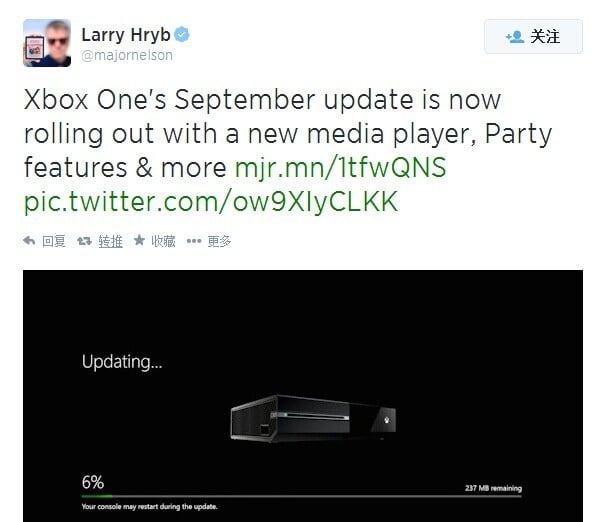Click the favorite star icon
This screenshot has width=605, height=522.
click(x=139, y=240)
